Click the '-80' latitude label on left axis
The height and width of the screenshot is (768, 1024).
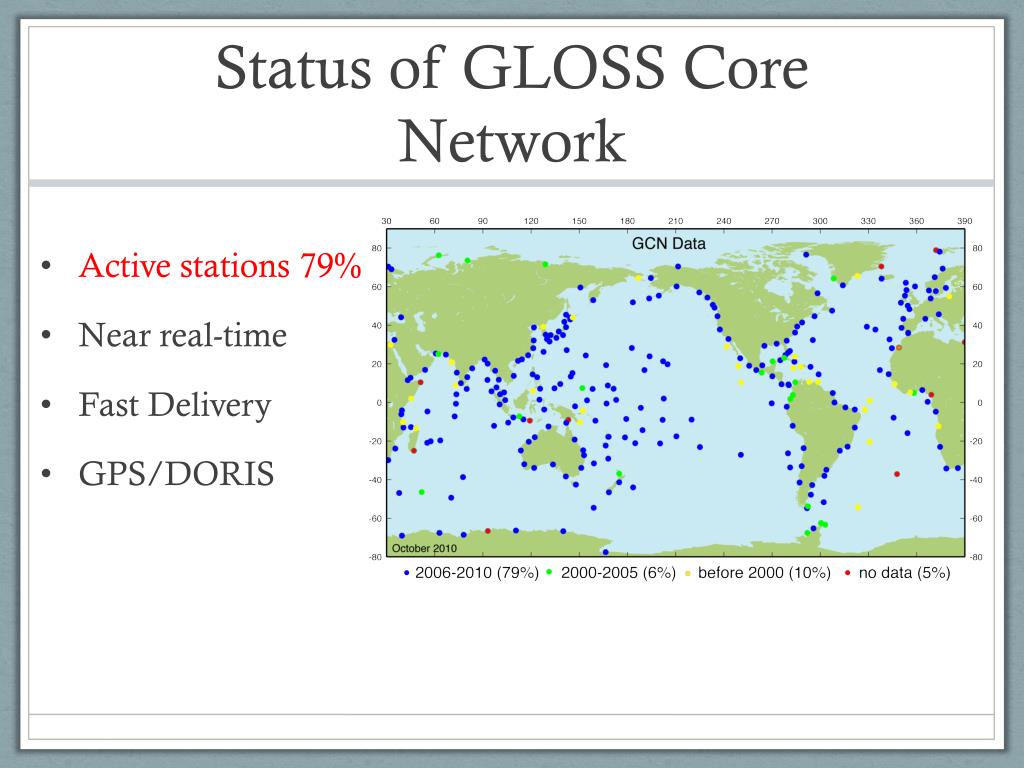pos(375,557)
